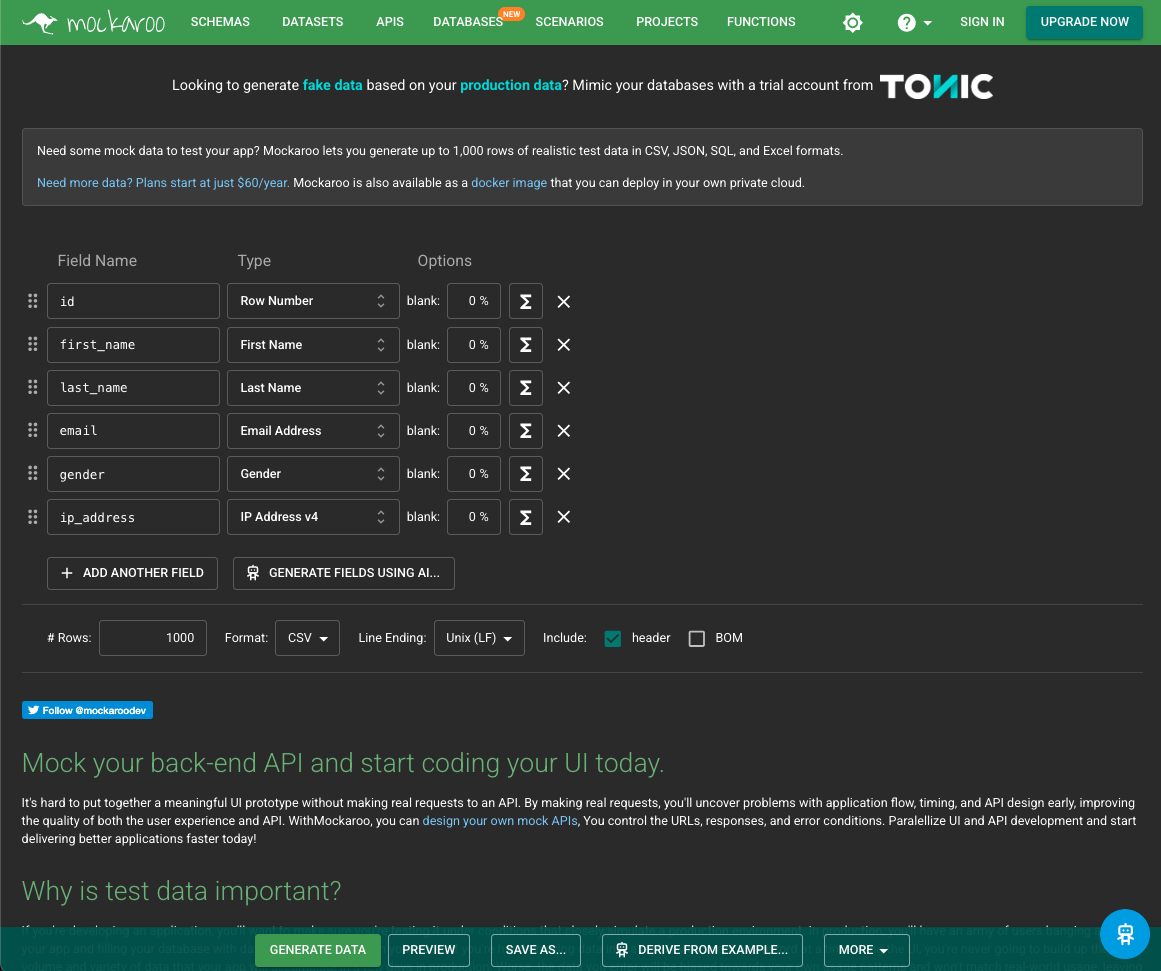Image resolution: width=1161 pixels, height=971 pixels.
Task: Go to the SCHEMAS menu item
Action: [x=220, y=22]
